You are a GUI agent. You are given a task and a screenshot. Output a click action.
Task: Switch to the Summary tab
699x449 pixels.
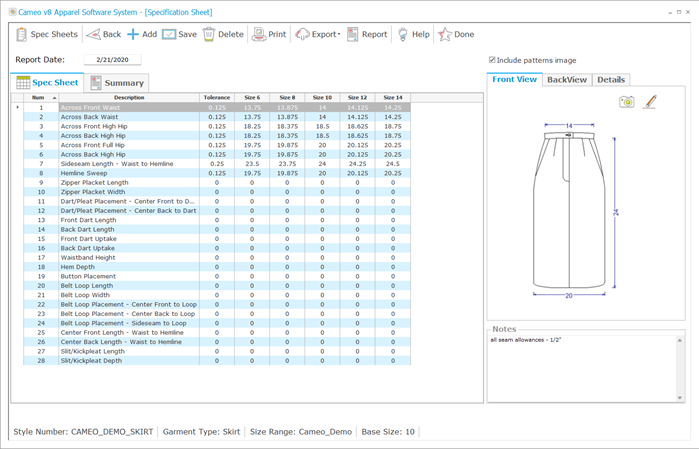click(117, 83)
